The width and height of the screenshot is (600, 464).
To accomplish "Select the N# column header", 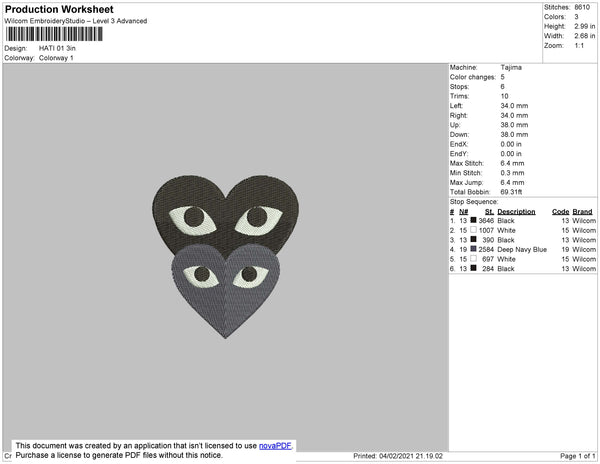I will tap(463, 212).
